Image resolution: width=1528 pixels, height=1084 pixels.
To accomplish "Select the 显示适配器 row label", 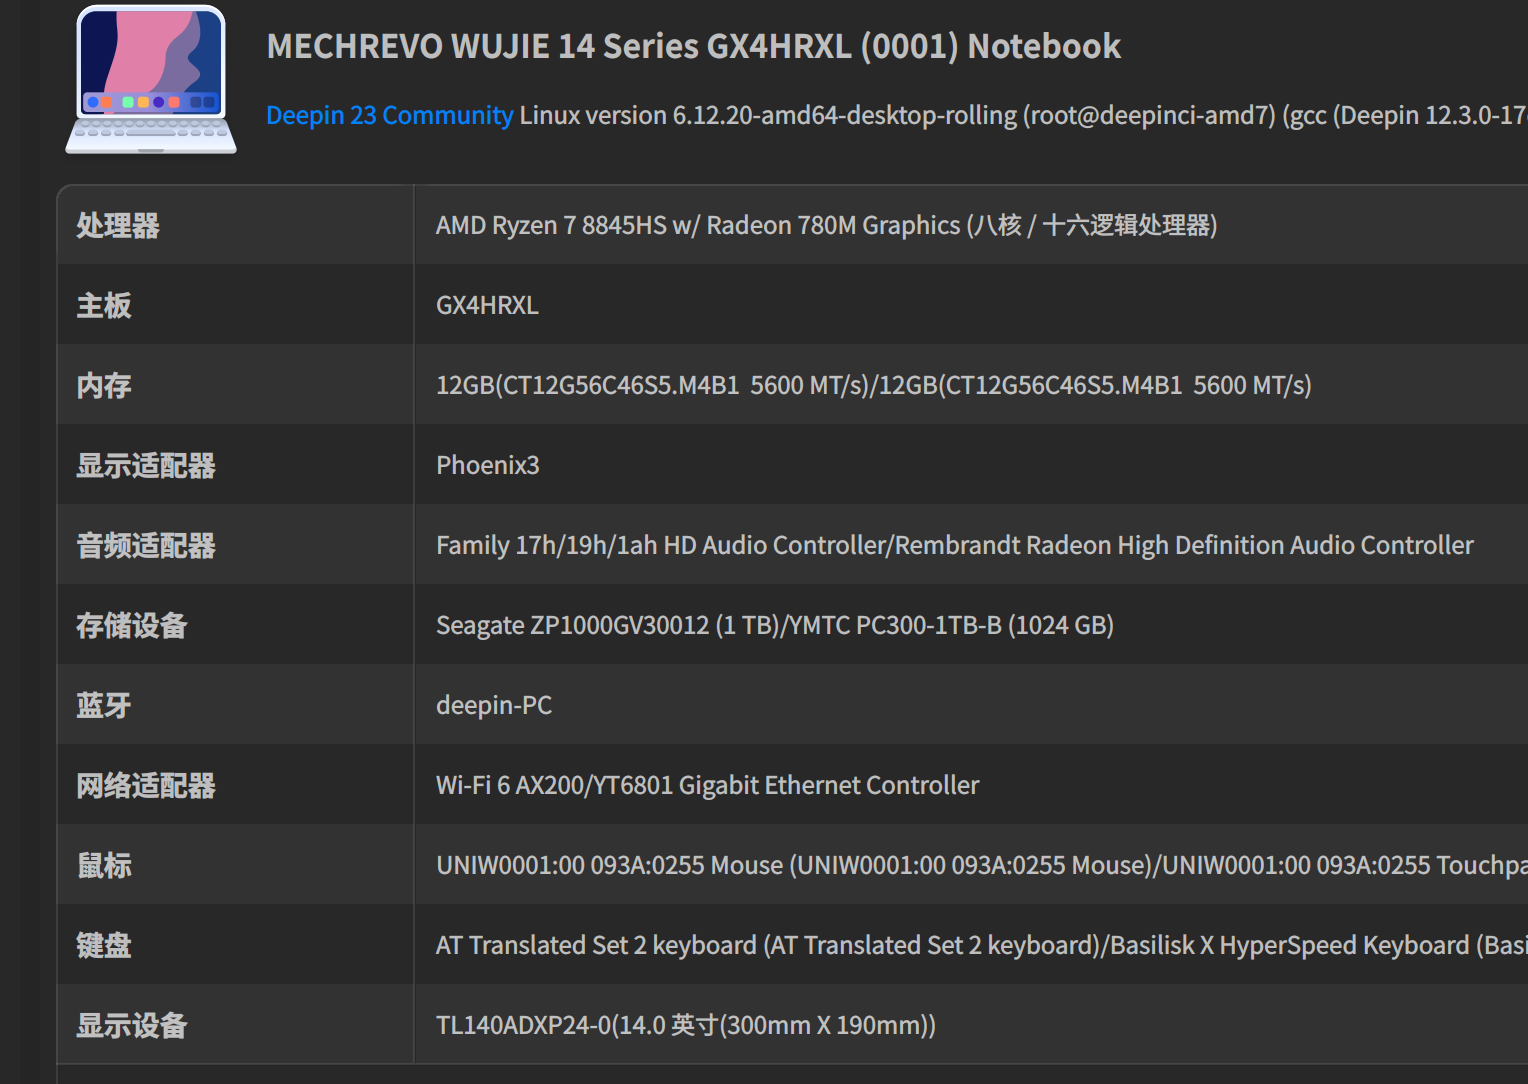I will (146, 465).
